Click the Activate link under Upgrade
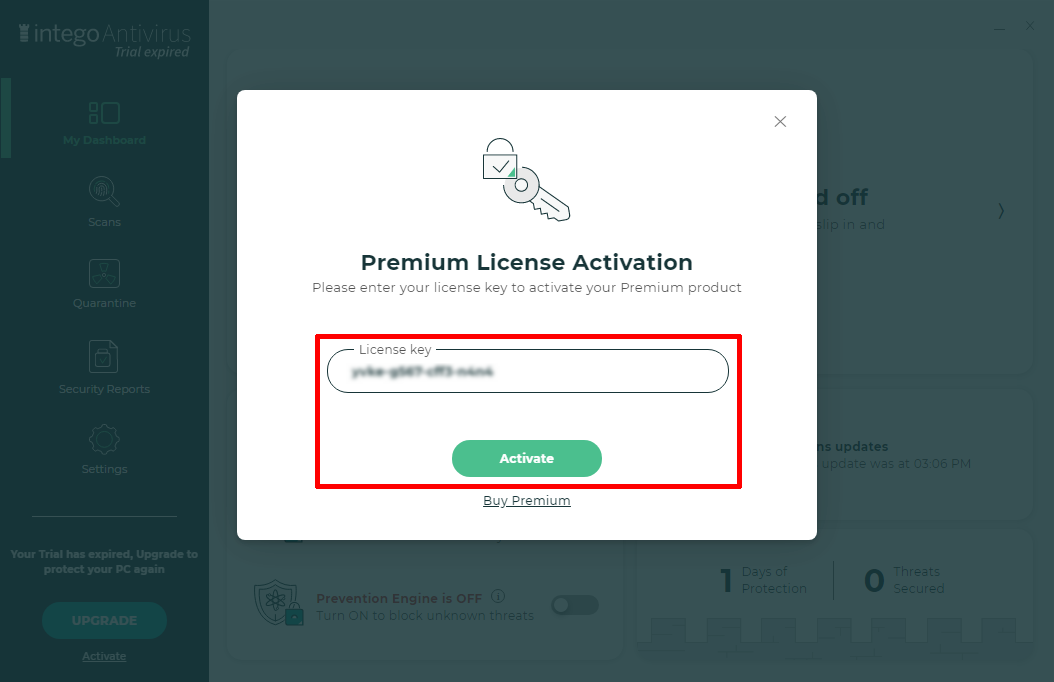1054x682 pixels. click(x=104, y=656)
